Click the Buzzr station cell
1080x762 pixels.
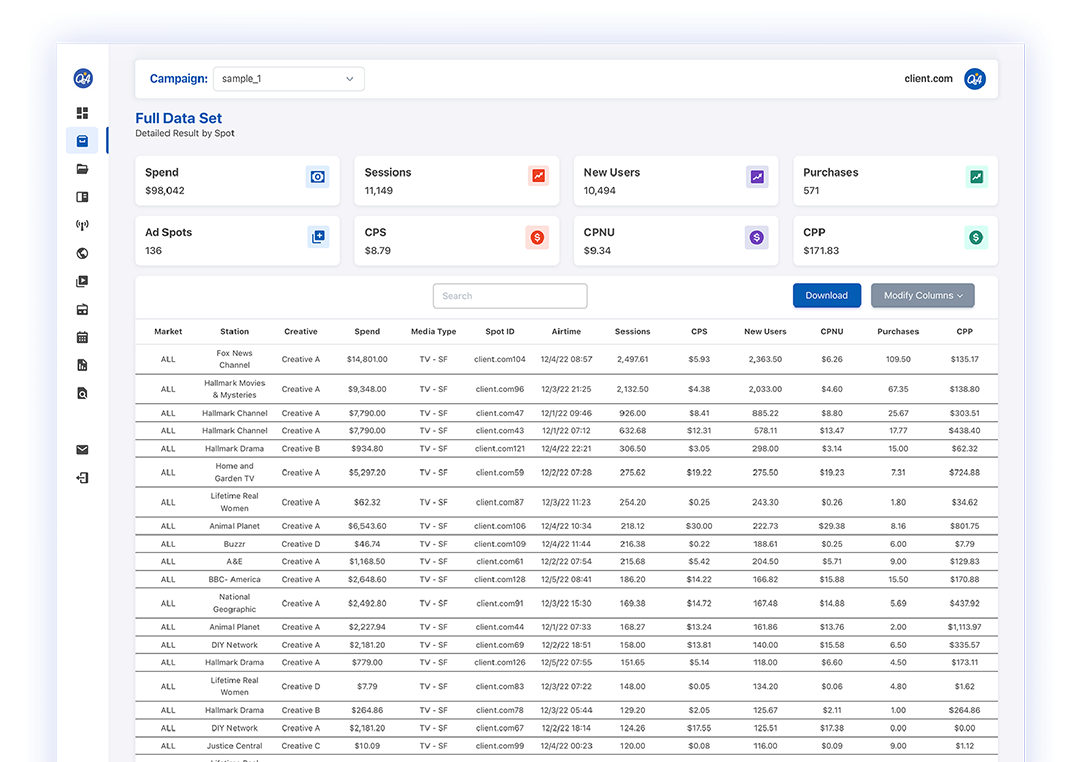click(234, 544)
